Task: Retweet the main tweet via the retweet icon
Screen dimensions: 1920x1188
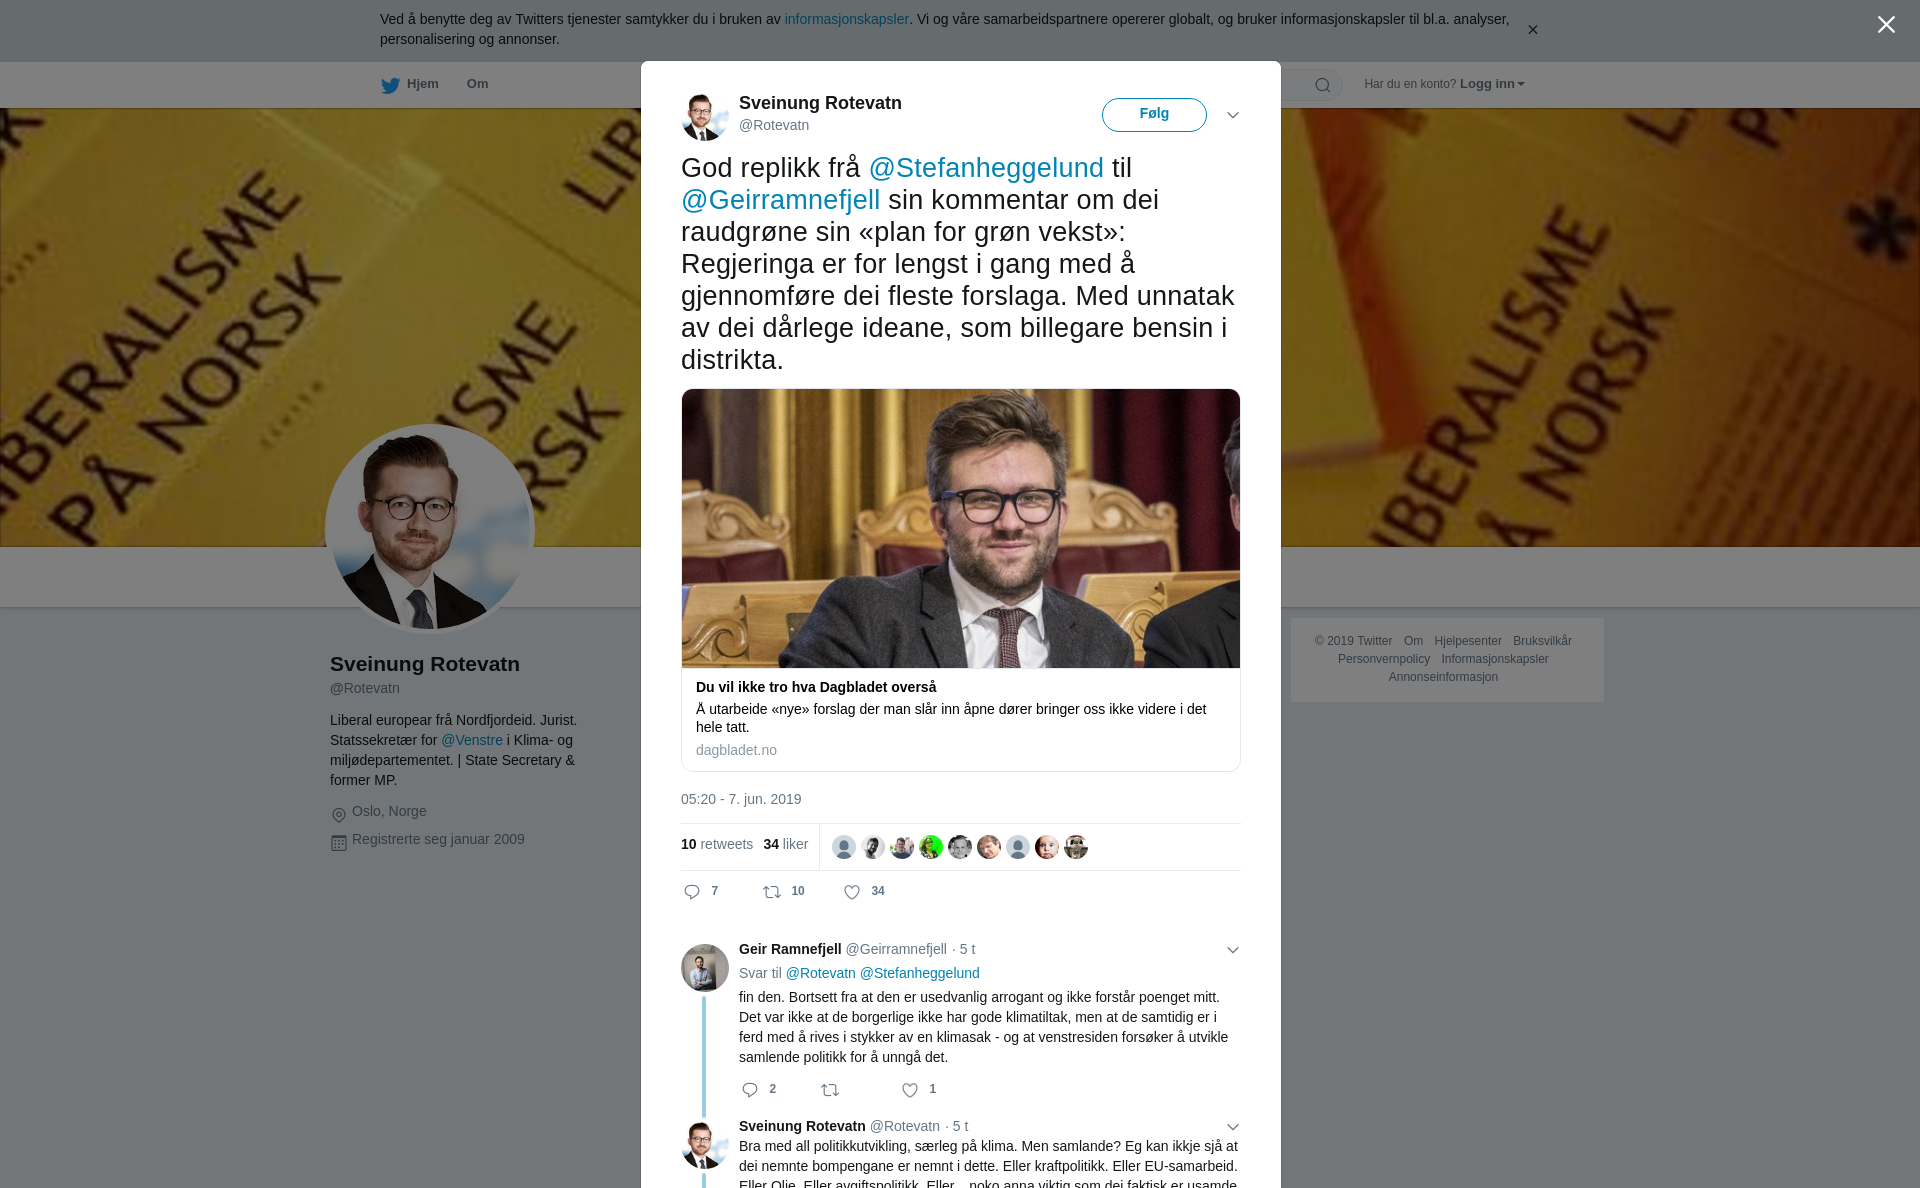Action: [772, 892]
